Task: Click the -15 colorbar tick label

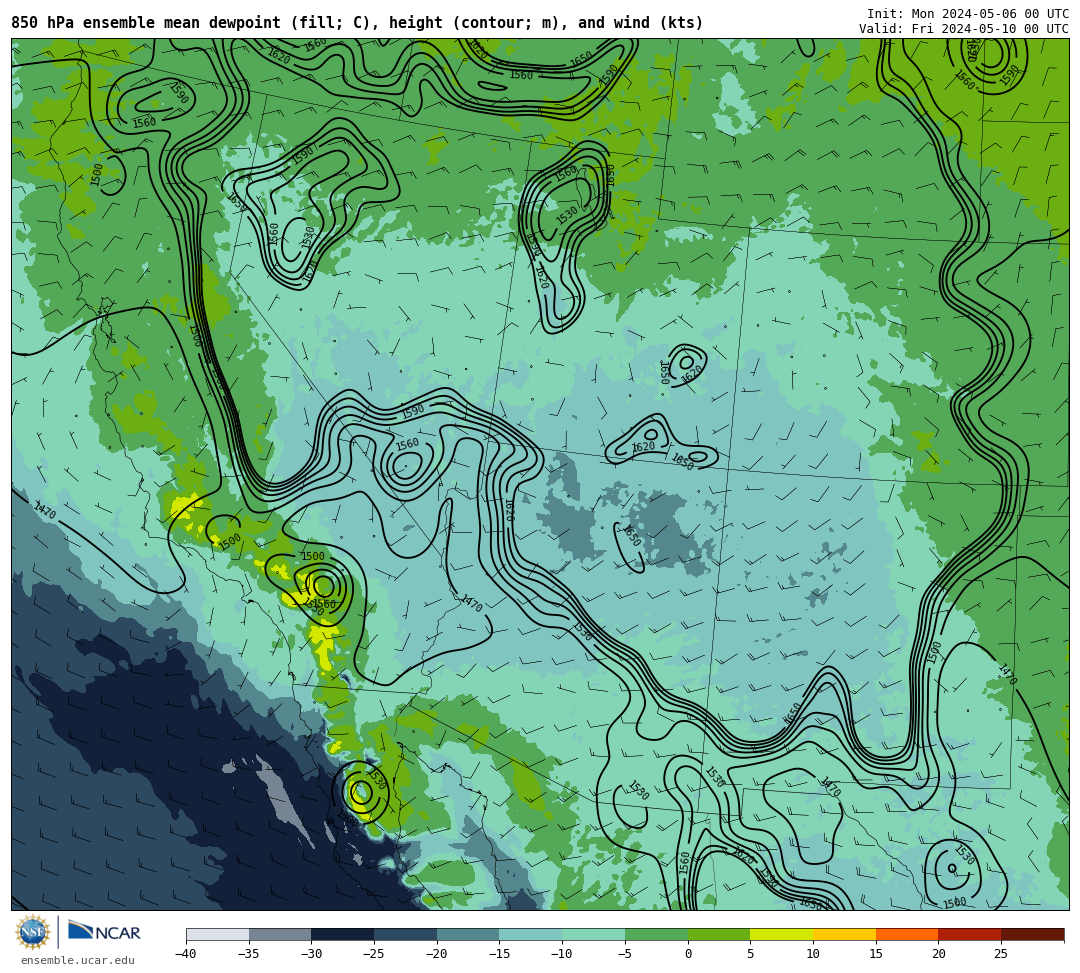Action: tap(499, 954)
